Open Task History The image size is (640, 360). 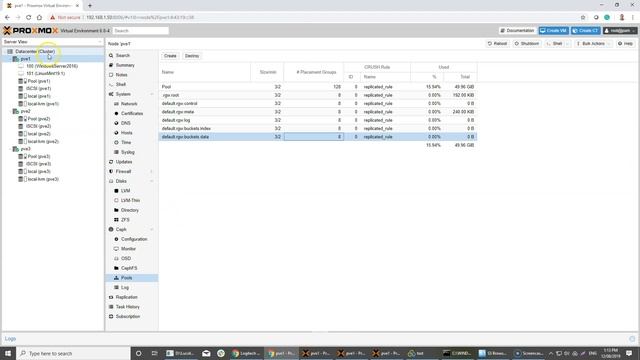[127, 307]
